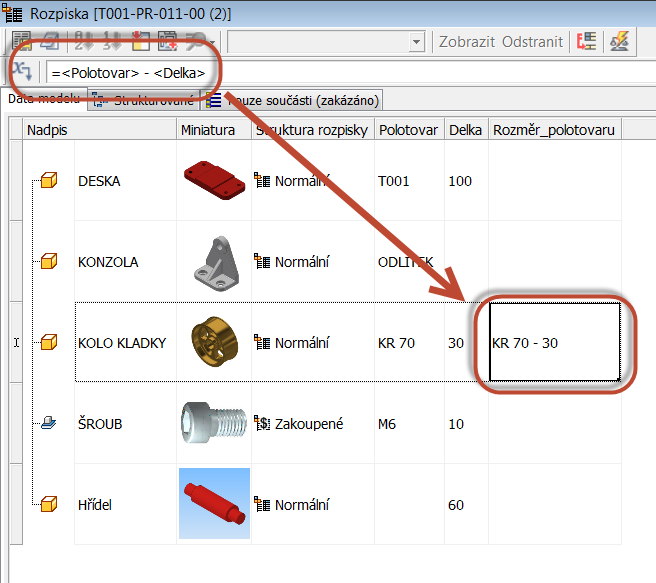This screenshot has height=583, width=656.
Task: Click the Zobrazit button
Action: coord(467,42)
